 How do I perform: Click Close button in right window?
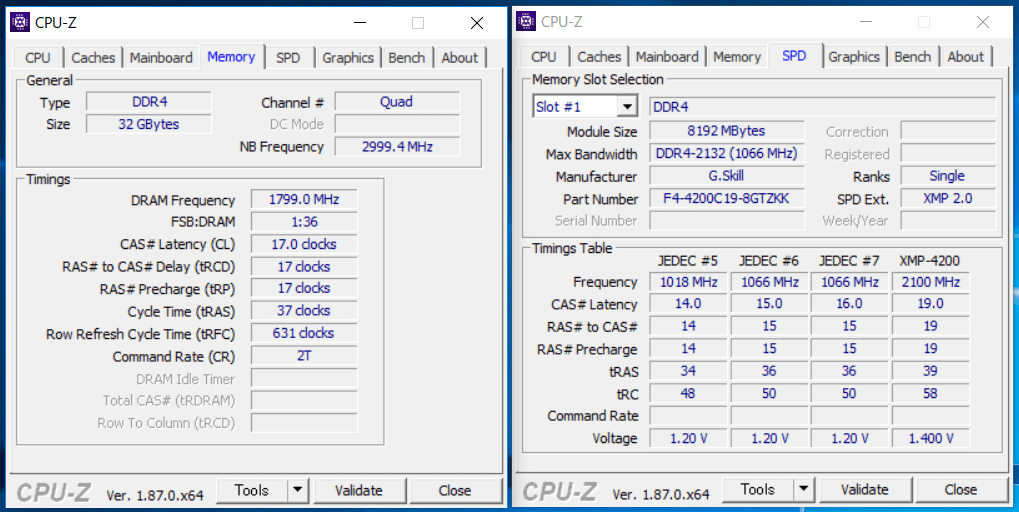tap(961, 489)
